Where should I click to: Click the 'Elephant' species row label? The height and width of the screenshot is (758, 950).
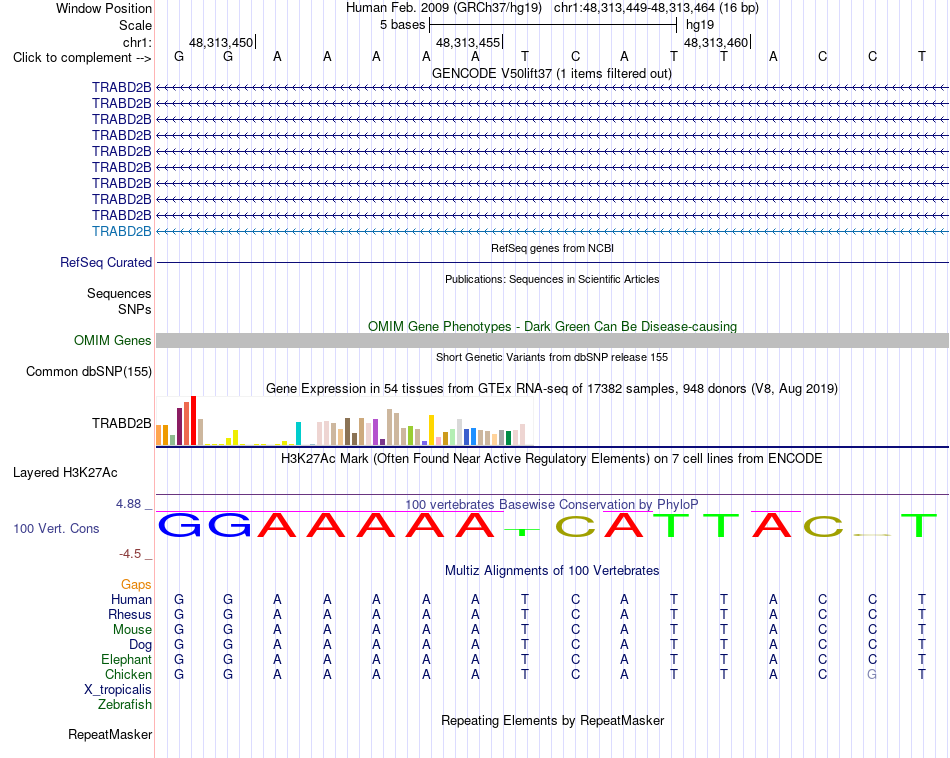(x=126, y=659)
